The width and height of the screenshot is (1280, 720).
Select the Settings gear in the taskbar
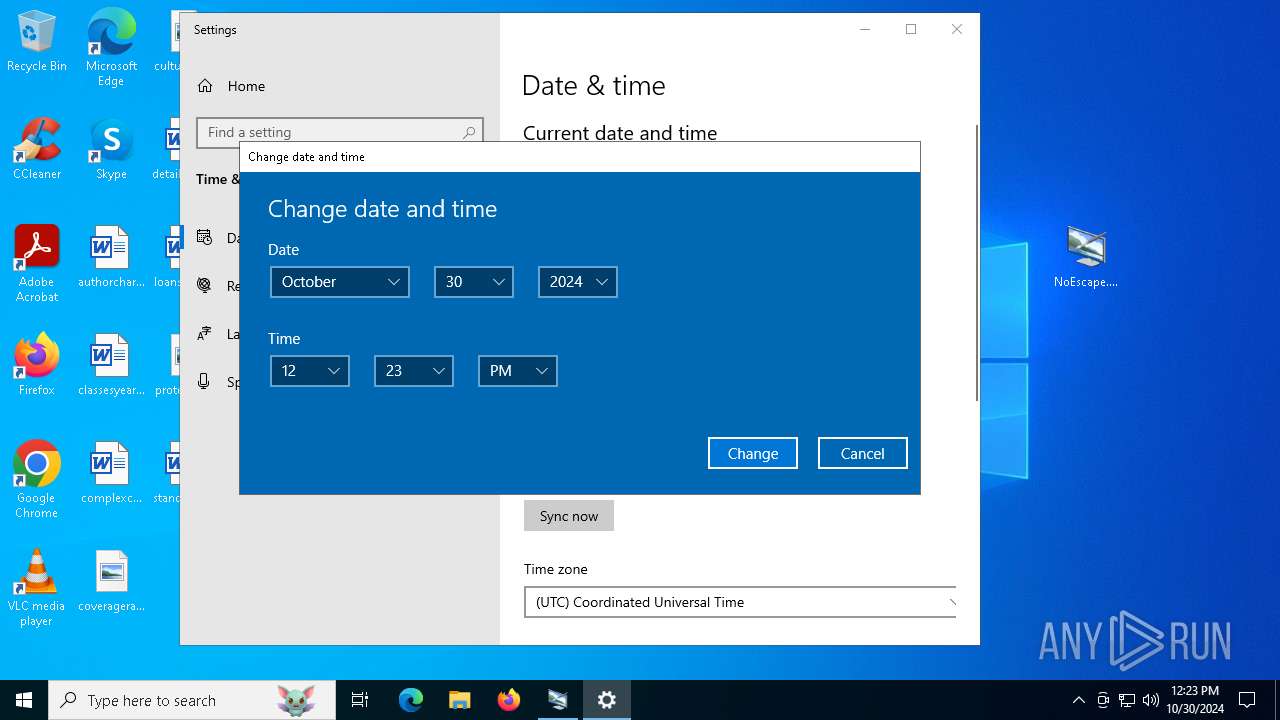pyautogui.click(x=607, y=700)
